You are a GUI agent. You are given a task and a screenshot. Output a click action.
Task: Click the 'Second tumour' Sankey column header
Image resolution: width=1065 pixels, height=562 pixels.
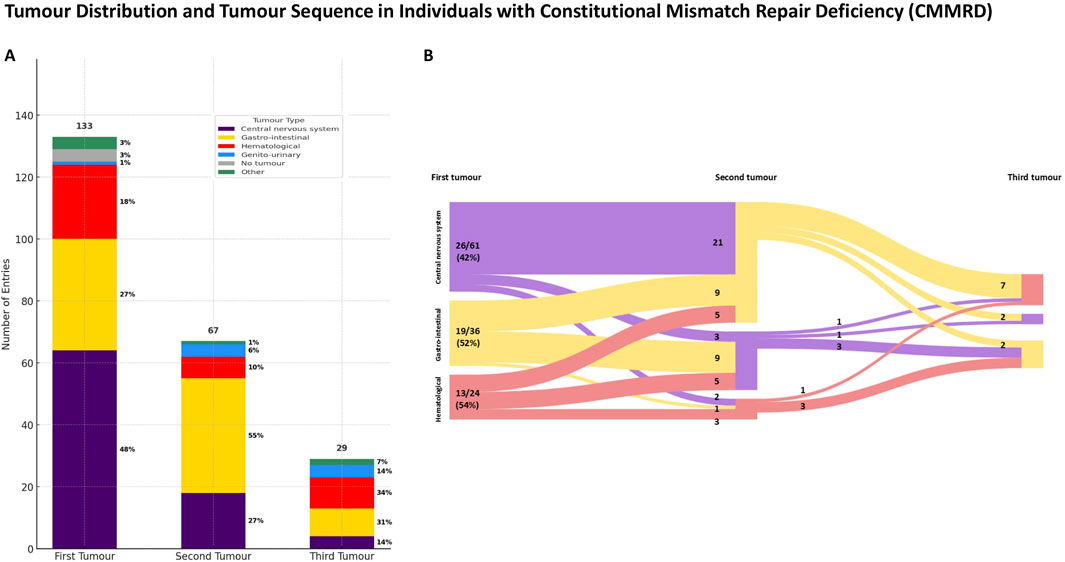tap(745, 177)
